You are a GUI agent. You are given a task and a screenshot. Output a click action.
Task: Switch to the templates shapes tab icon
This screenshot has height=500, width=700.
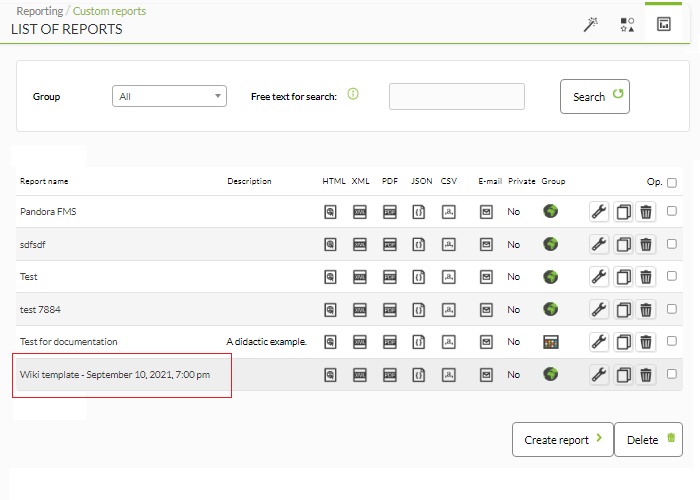tap(627, 25)
